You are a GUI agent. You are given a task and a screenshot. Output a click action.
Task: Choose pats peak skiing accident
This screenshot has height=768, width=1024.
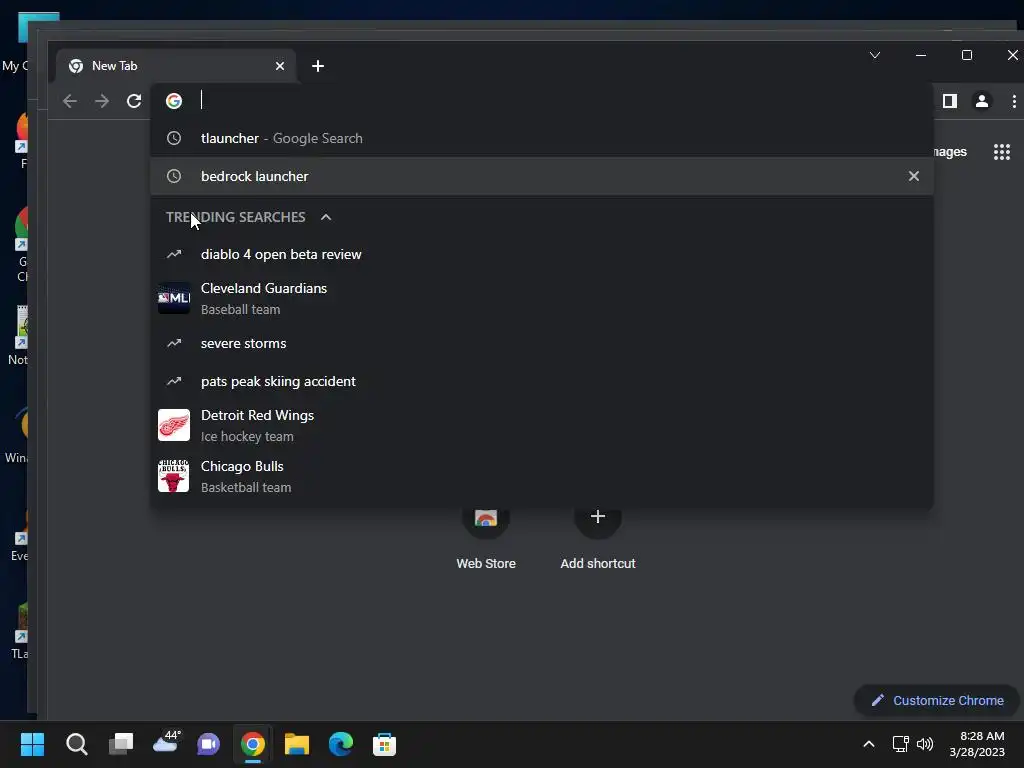point(541,381)
